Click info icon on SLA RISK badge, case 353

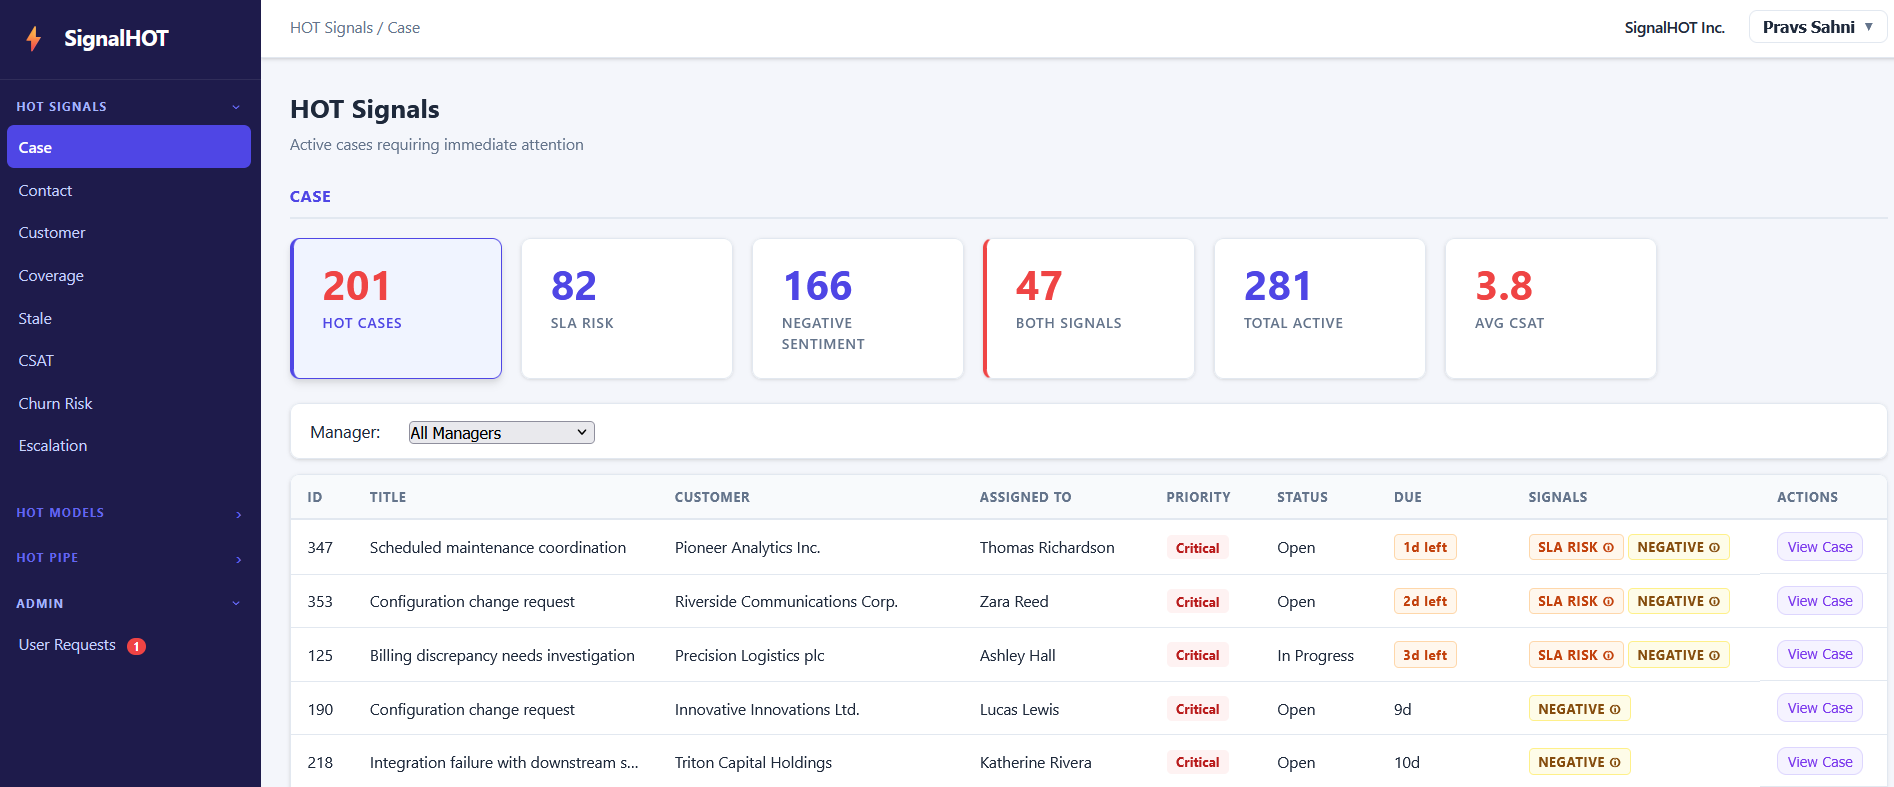tap(1608, 602)
